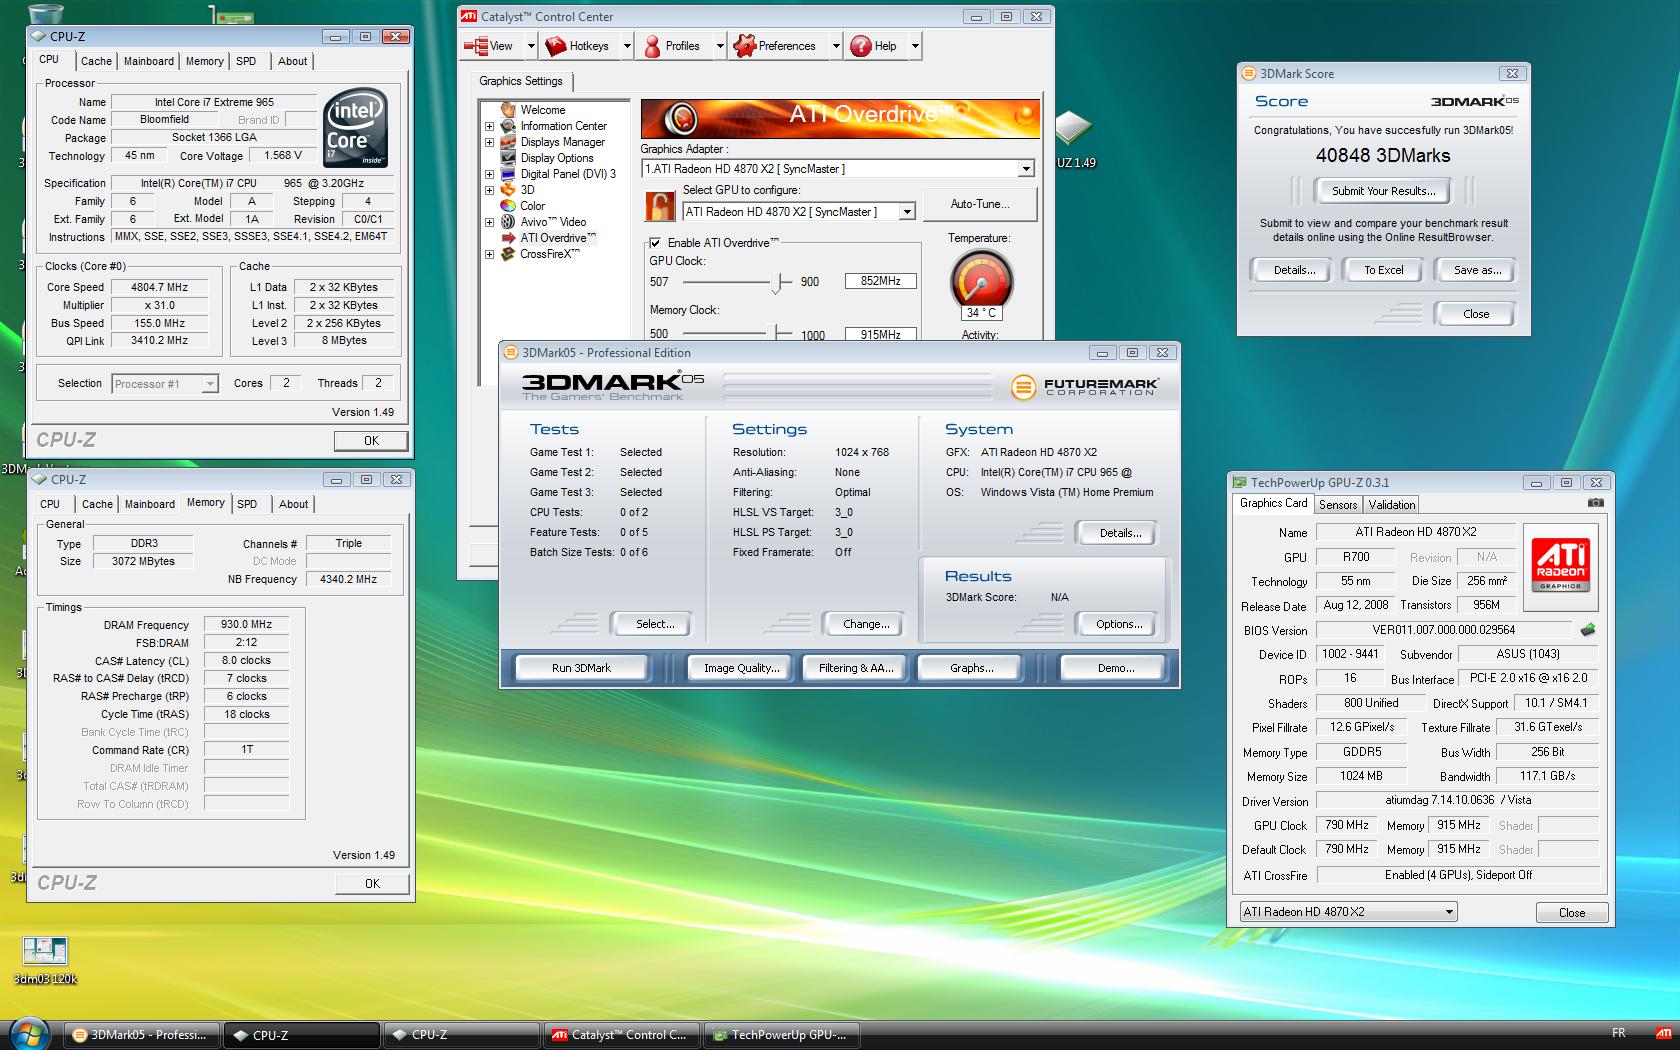Switch to About tab in bottom CPU-Z window
The width and height of the screenshot is (1680, 1050).
click(293, 504)
